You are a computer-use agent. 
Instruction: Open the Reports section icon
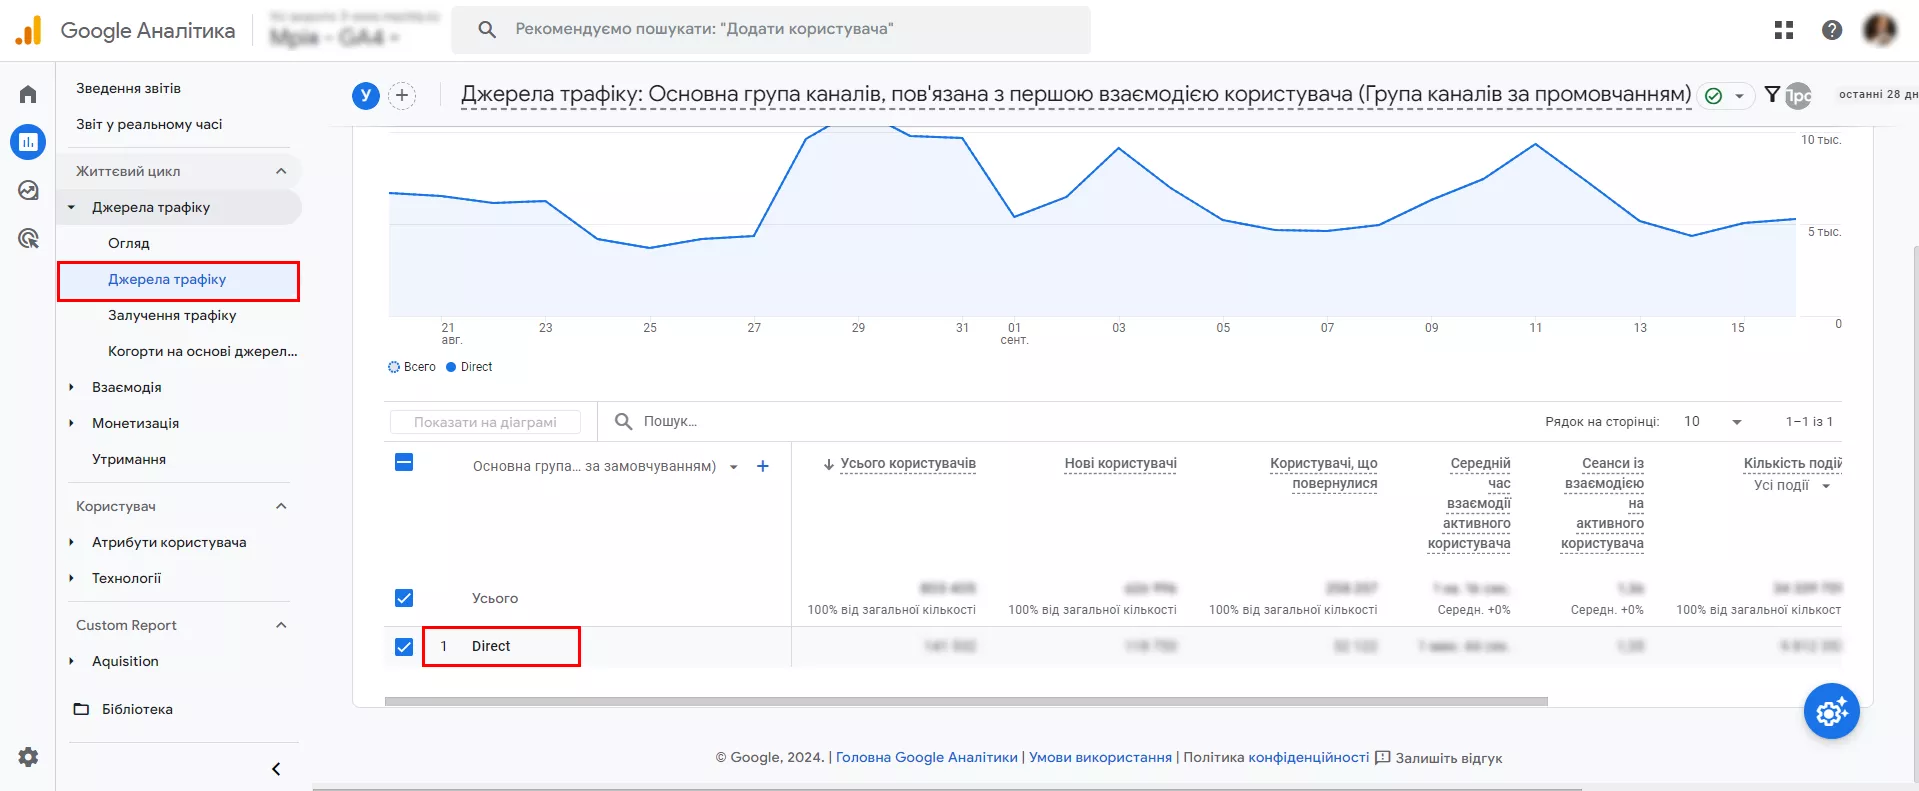click(x=28, y=142)
